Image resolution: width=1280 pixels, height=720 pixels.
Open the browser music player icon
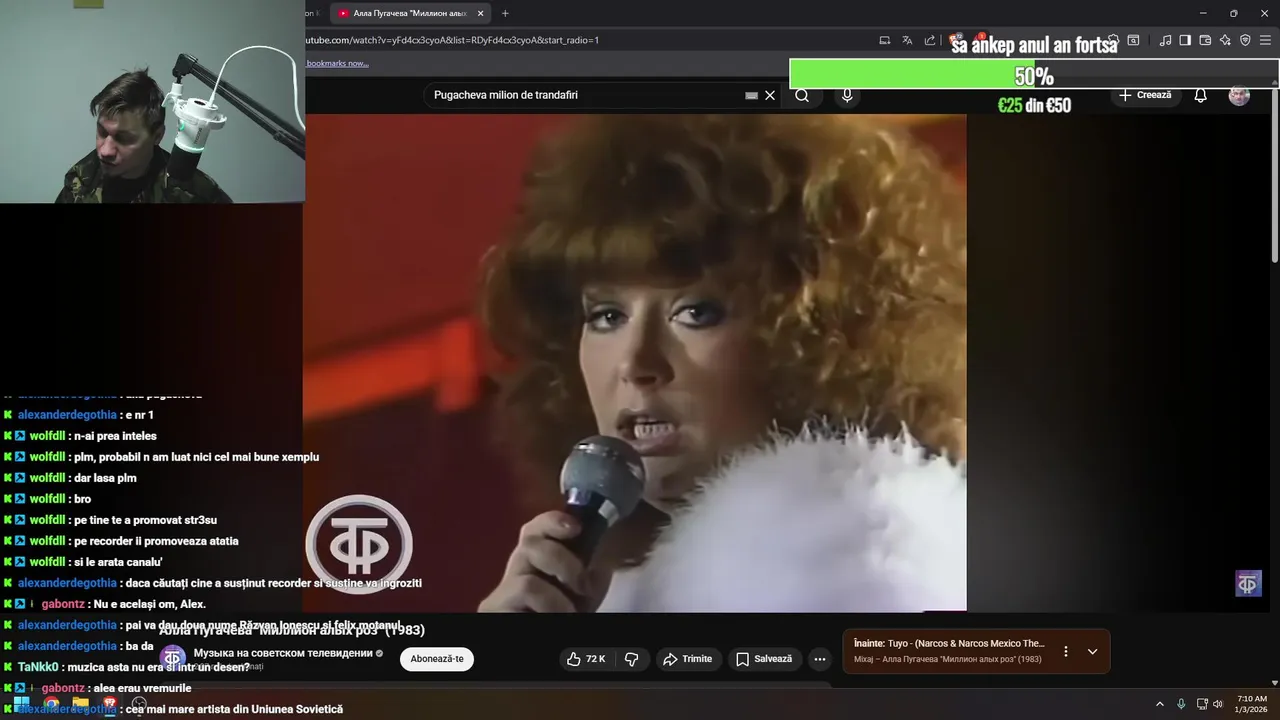click(x=1165, y=40)
